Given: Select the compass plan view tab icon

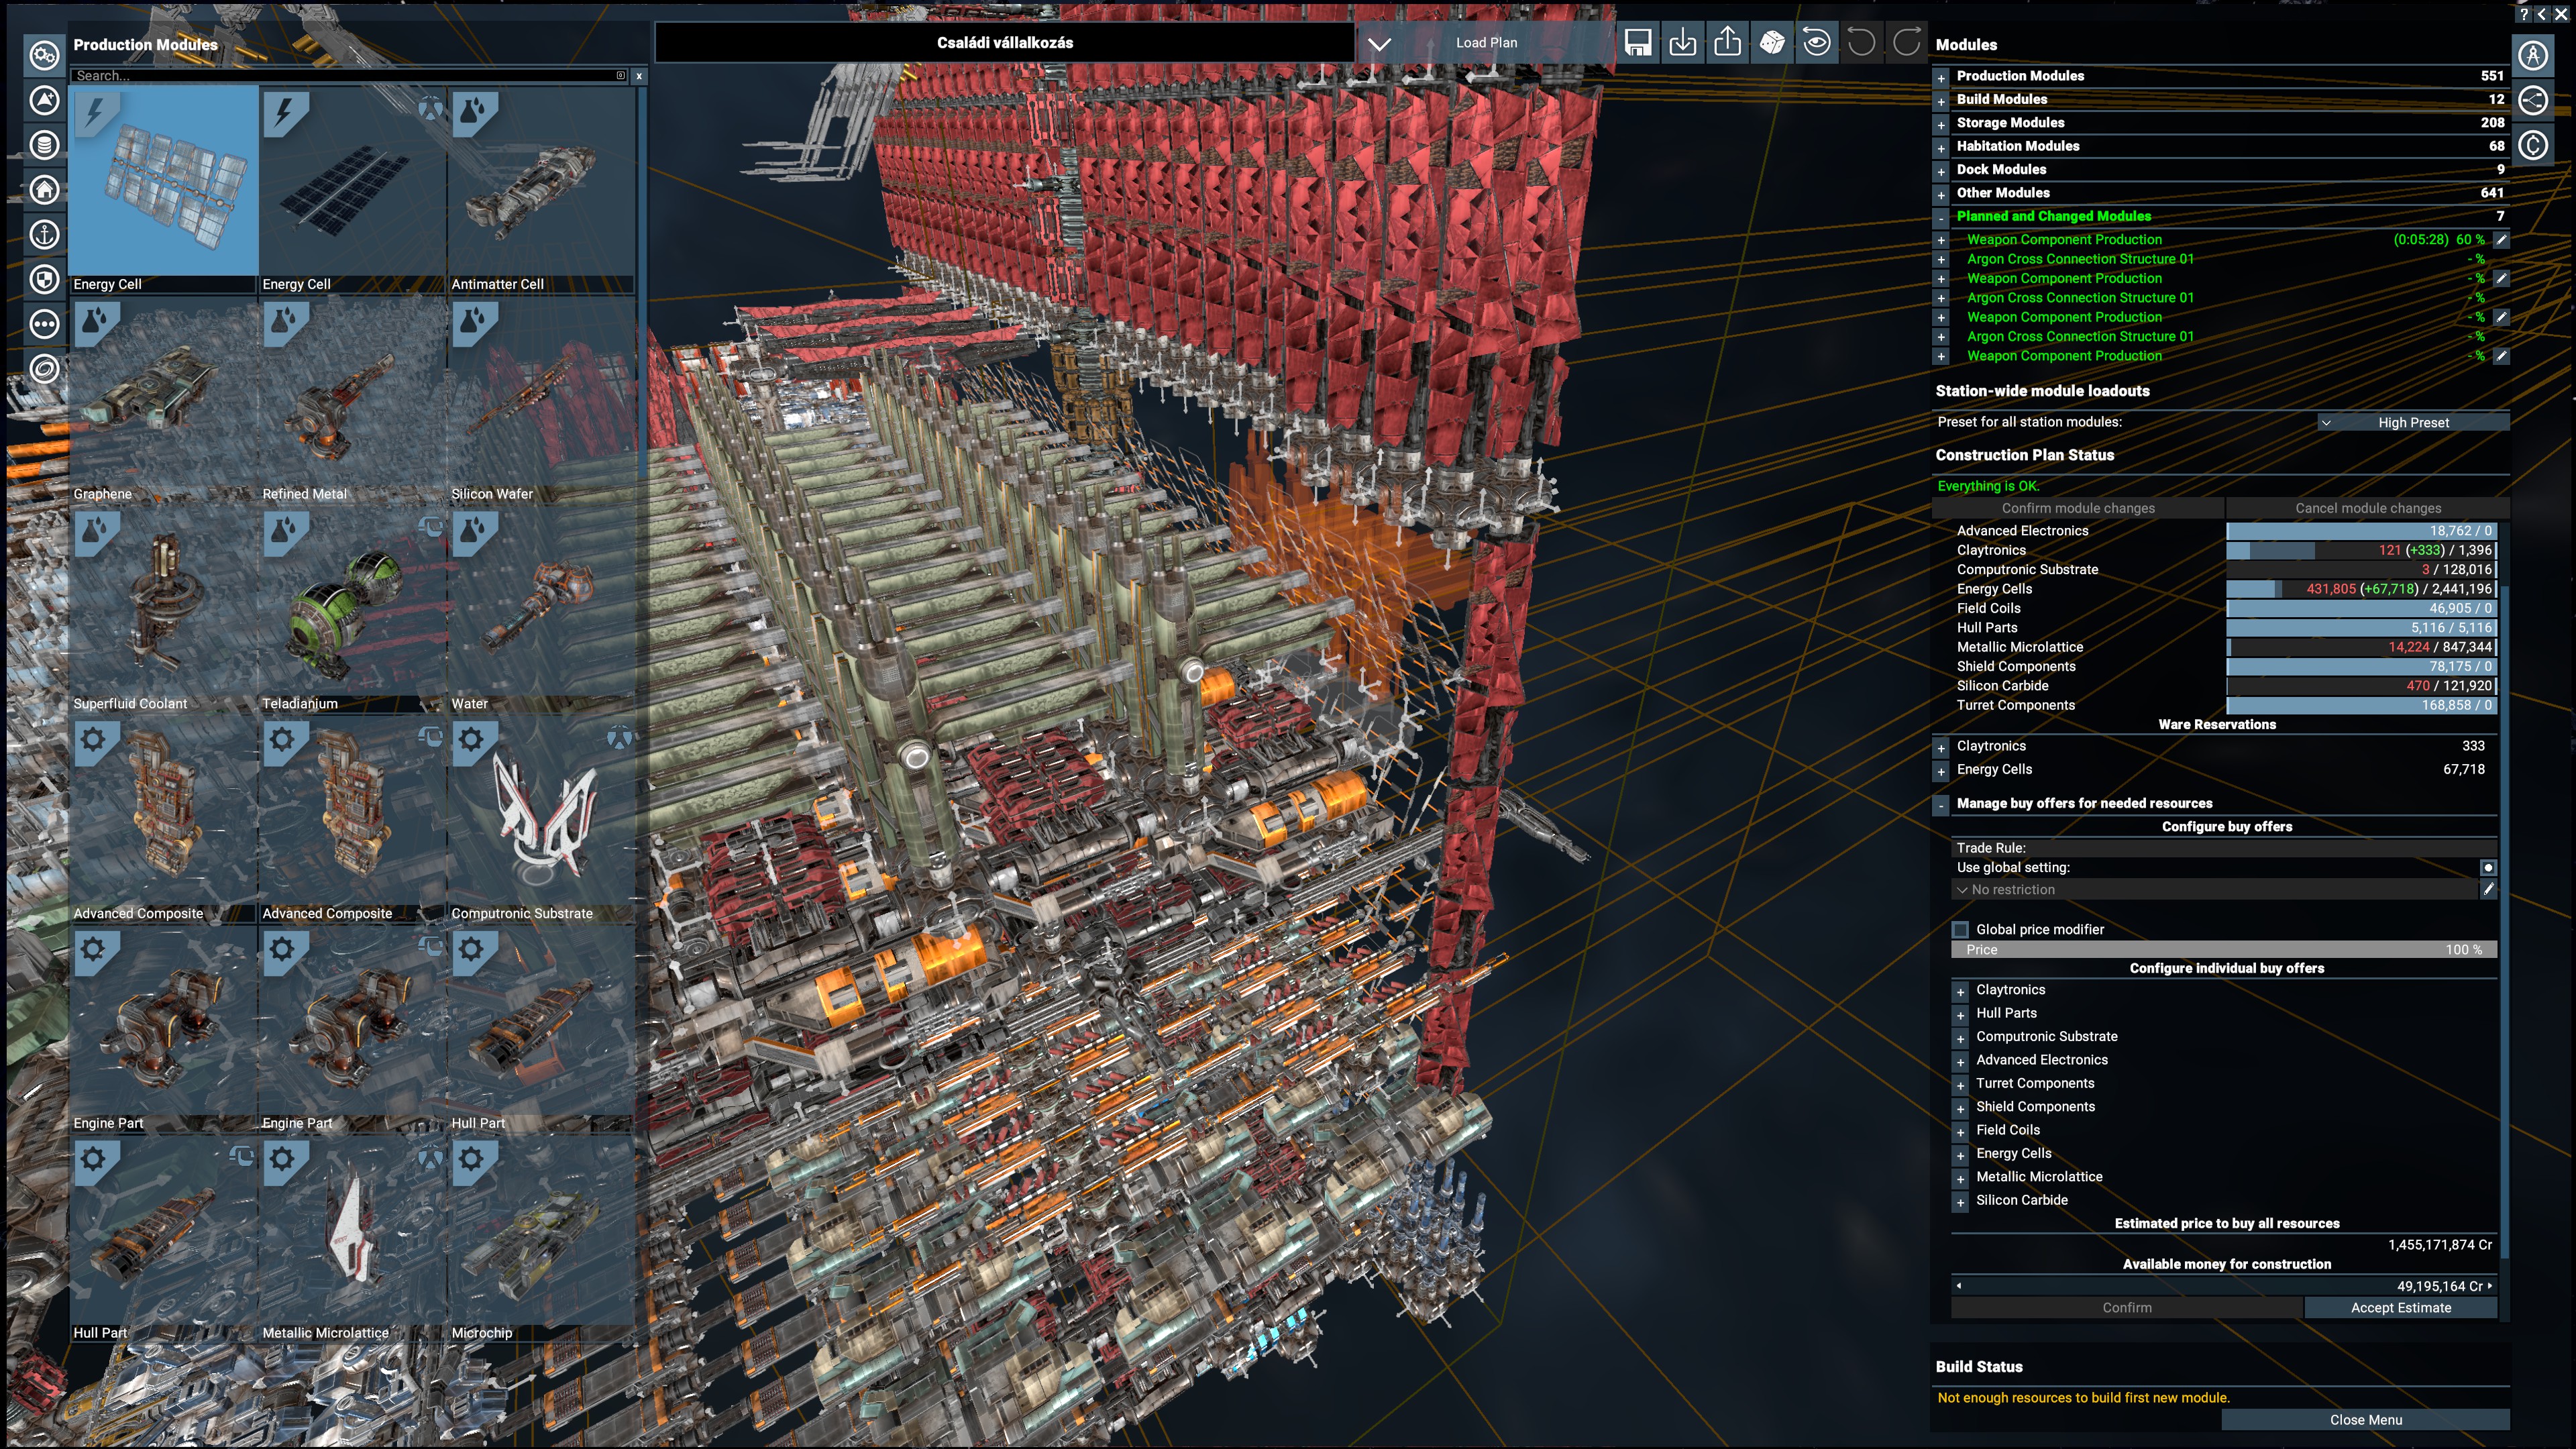Looking at the screenshot, I should pyautogui.click(x=2533, y=55).
